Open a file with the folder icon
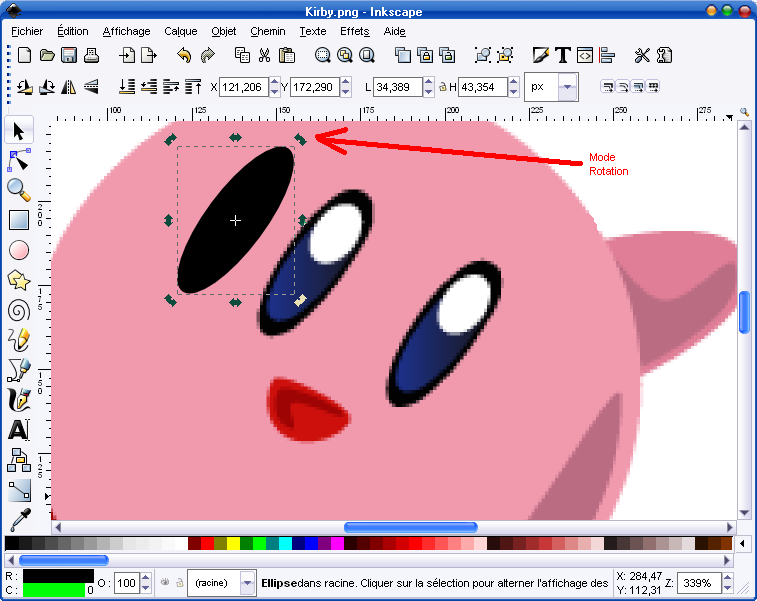Screen dimensions: 757x601 [x=47, y=56]
